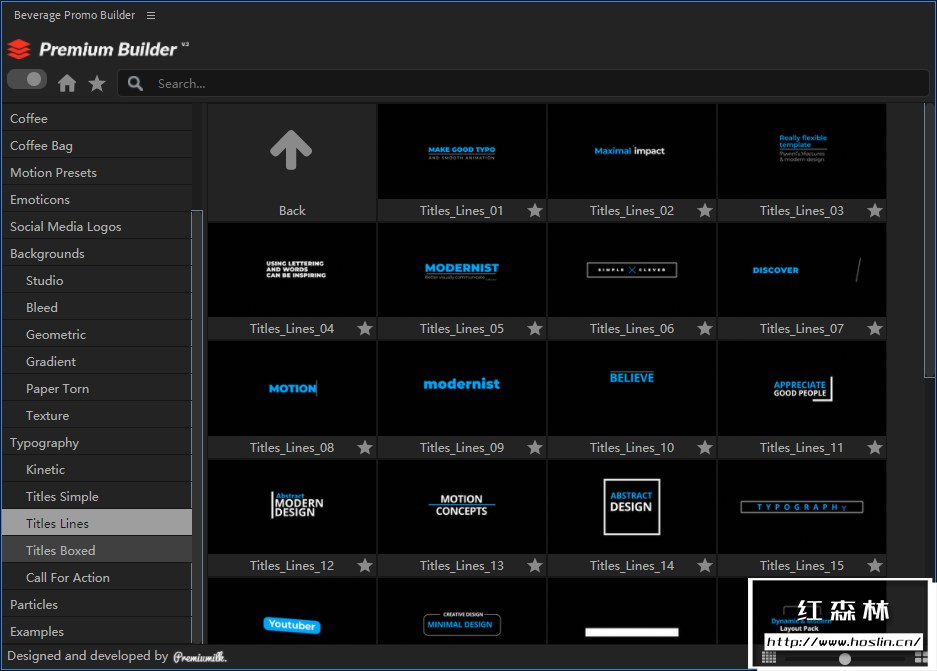Open the Motion Presets category
Viewport: 937px width, 671px height.
tap(97, 172)
